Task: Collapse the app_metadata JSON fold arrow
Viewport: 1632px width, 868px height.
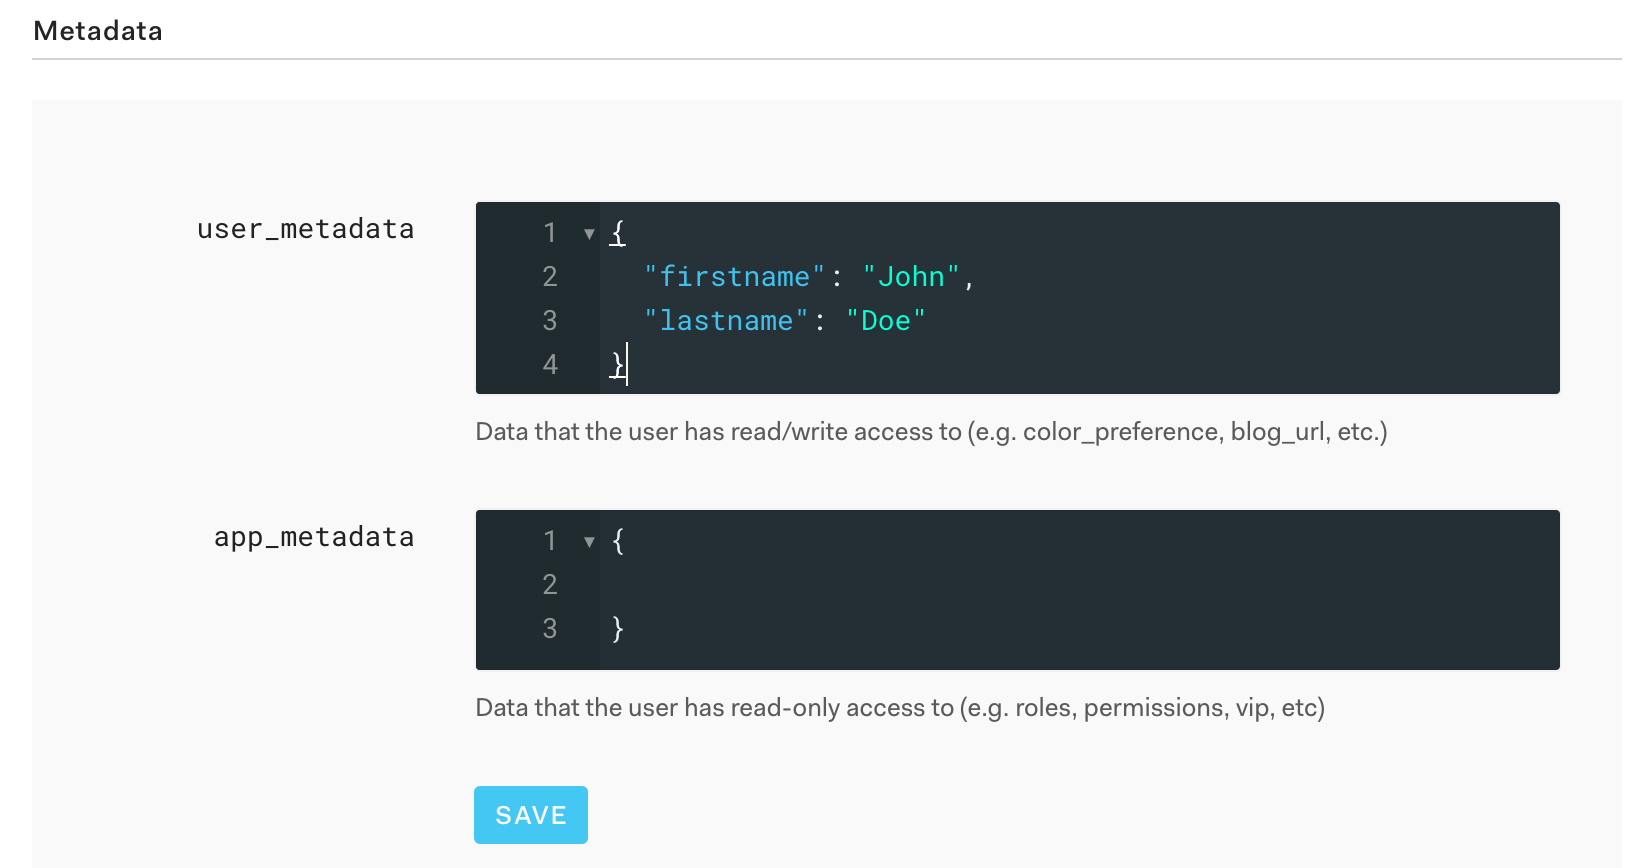Action: [x=589, y=542]
